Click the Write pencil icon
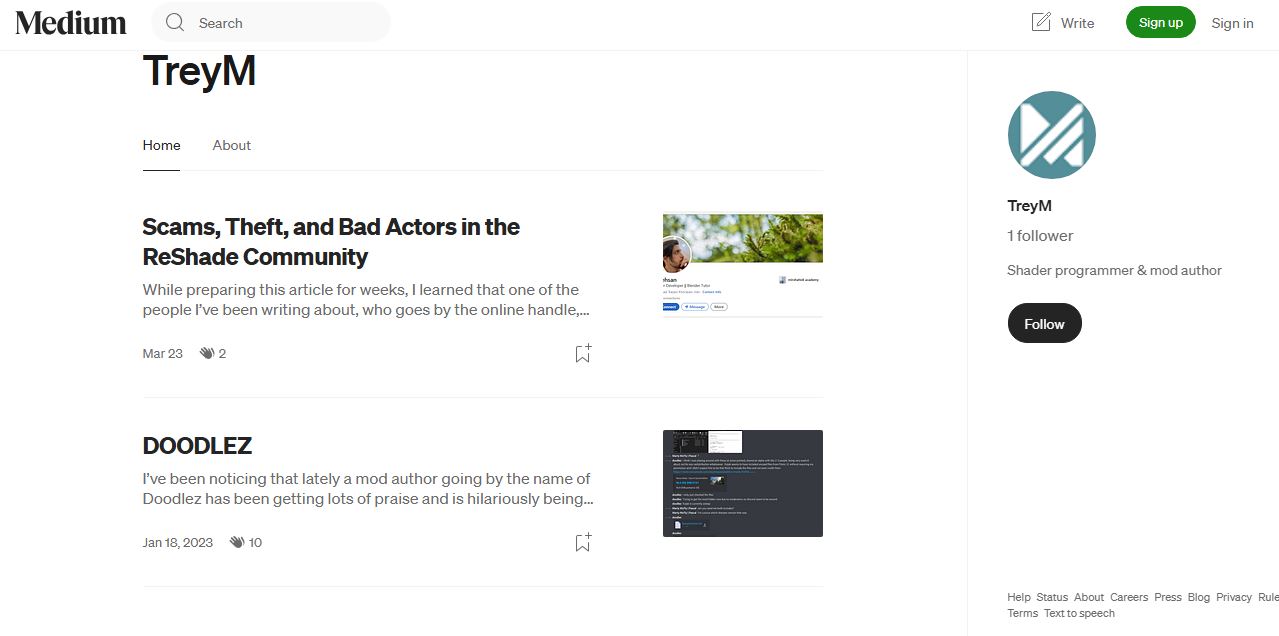Image resolution: width=1279 pixels, height=636 pixels. pos(1041,22)
